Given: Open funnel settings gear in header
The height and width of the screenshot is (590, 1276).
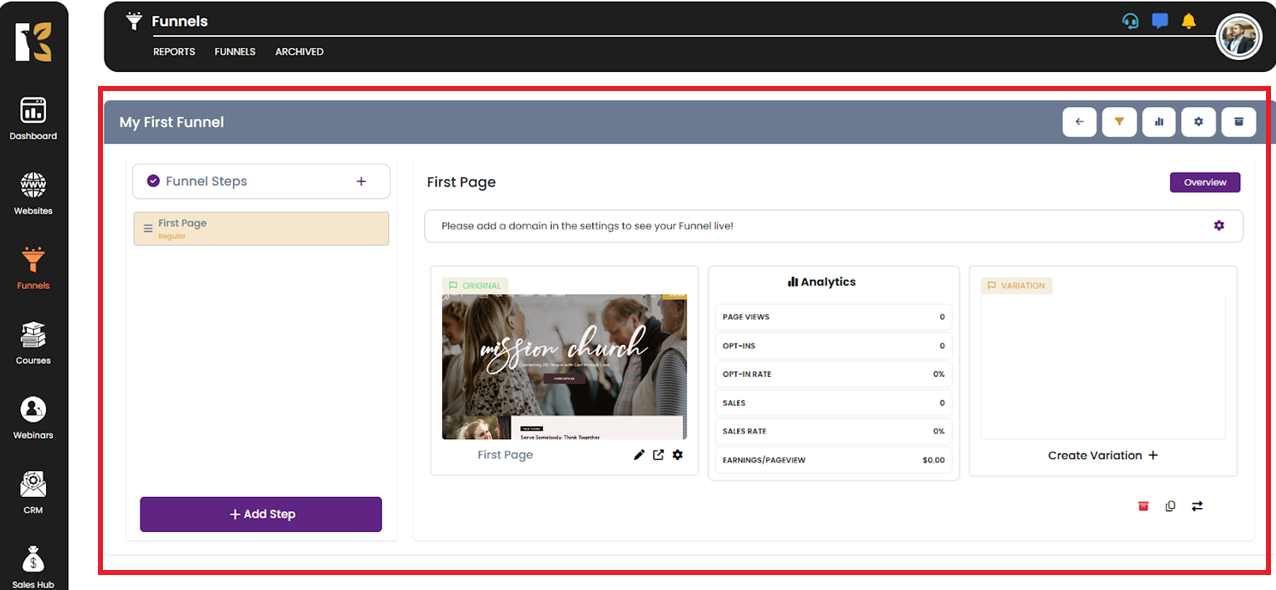Looking at the screenshot, I should 1198,122.
